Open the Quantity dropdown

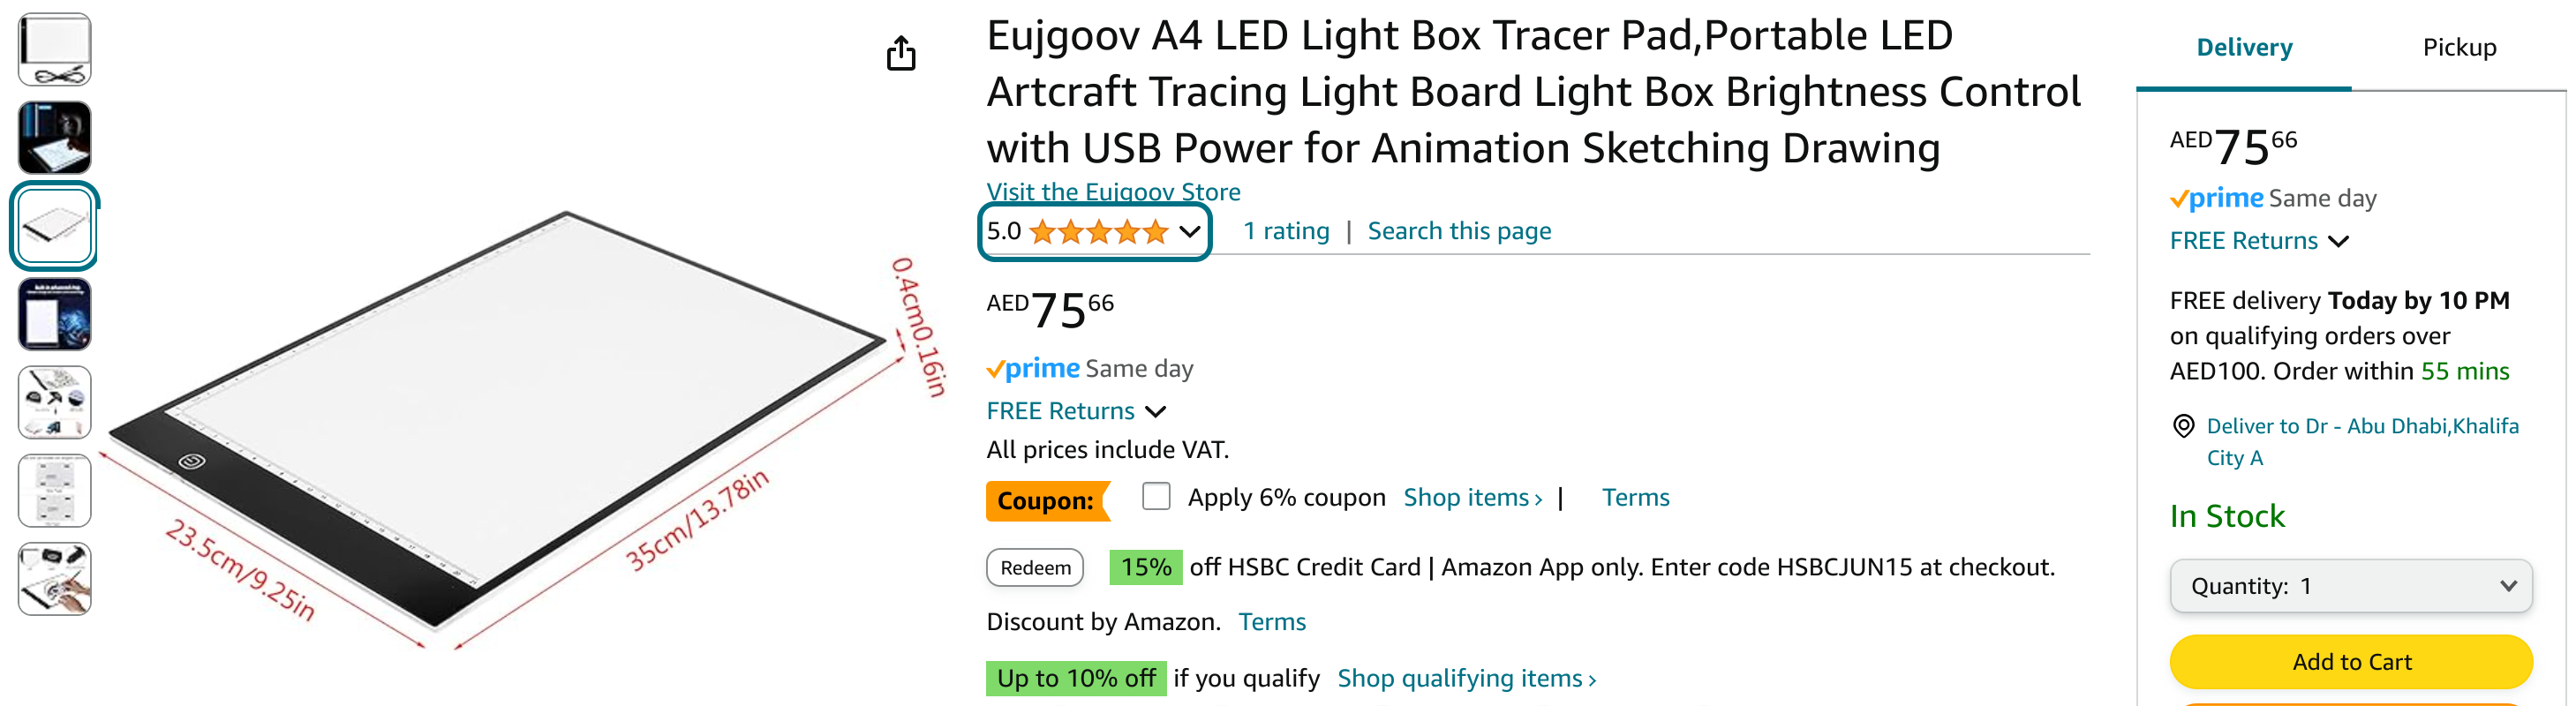click(x=2350, y=586)
